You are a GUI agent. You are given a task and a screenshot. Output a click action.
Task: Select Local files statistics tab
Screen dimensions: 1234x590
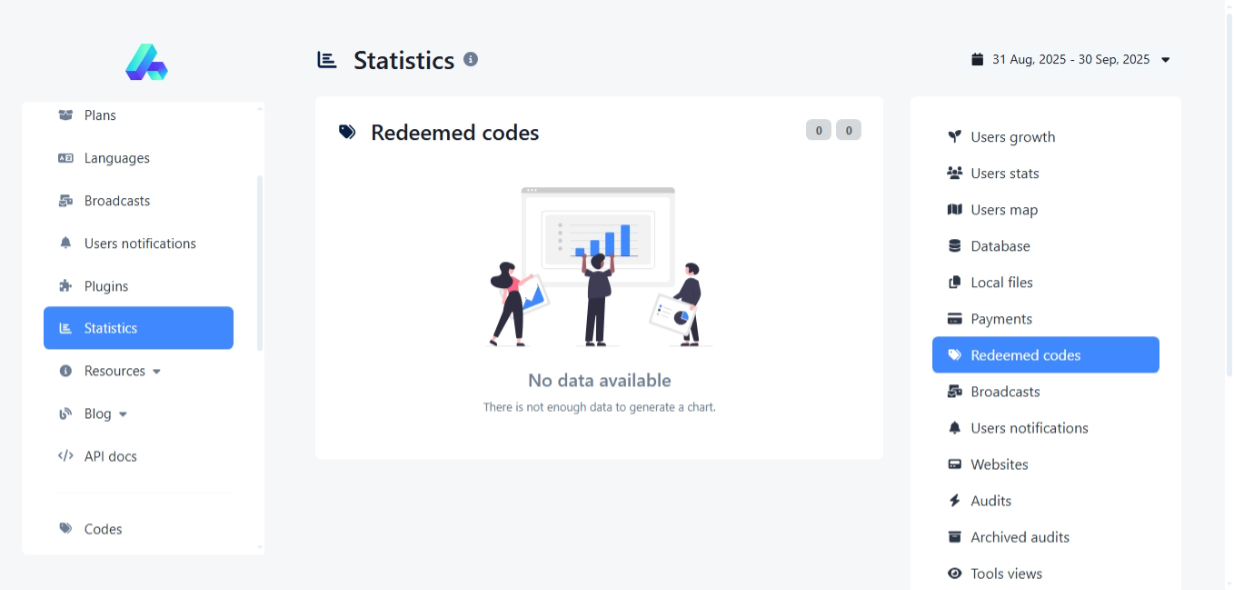(1001, 283)
